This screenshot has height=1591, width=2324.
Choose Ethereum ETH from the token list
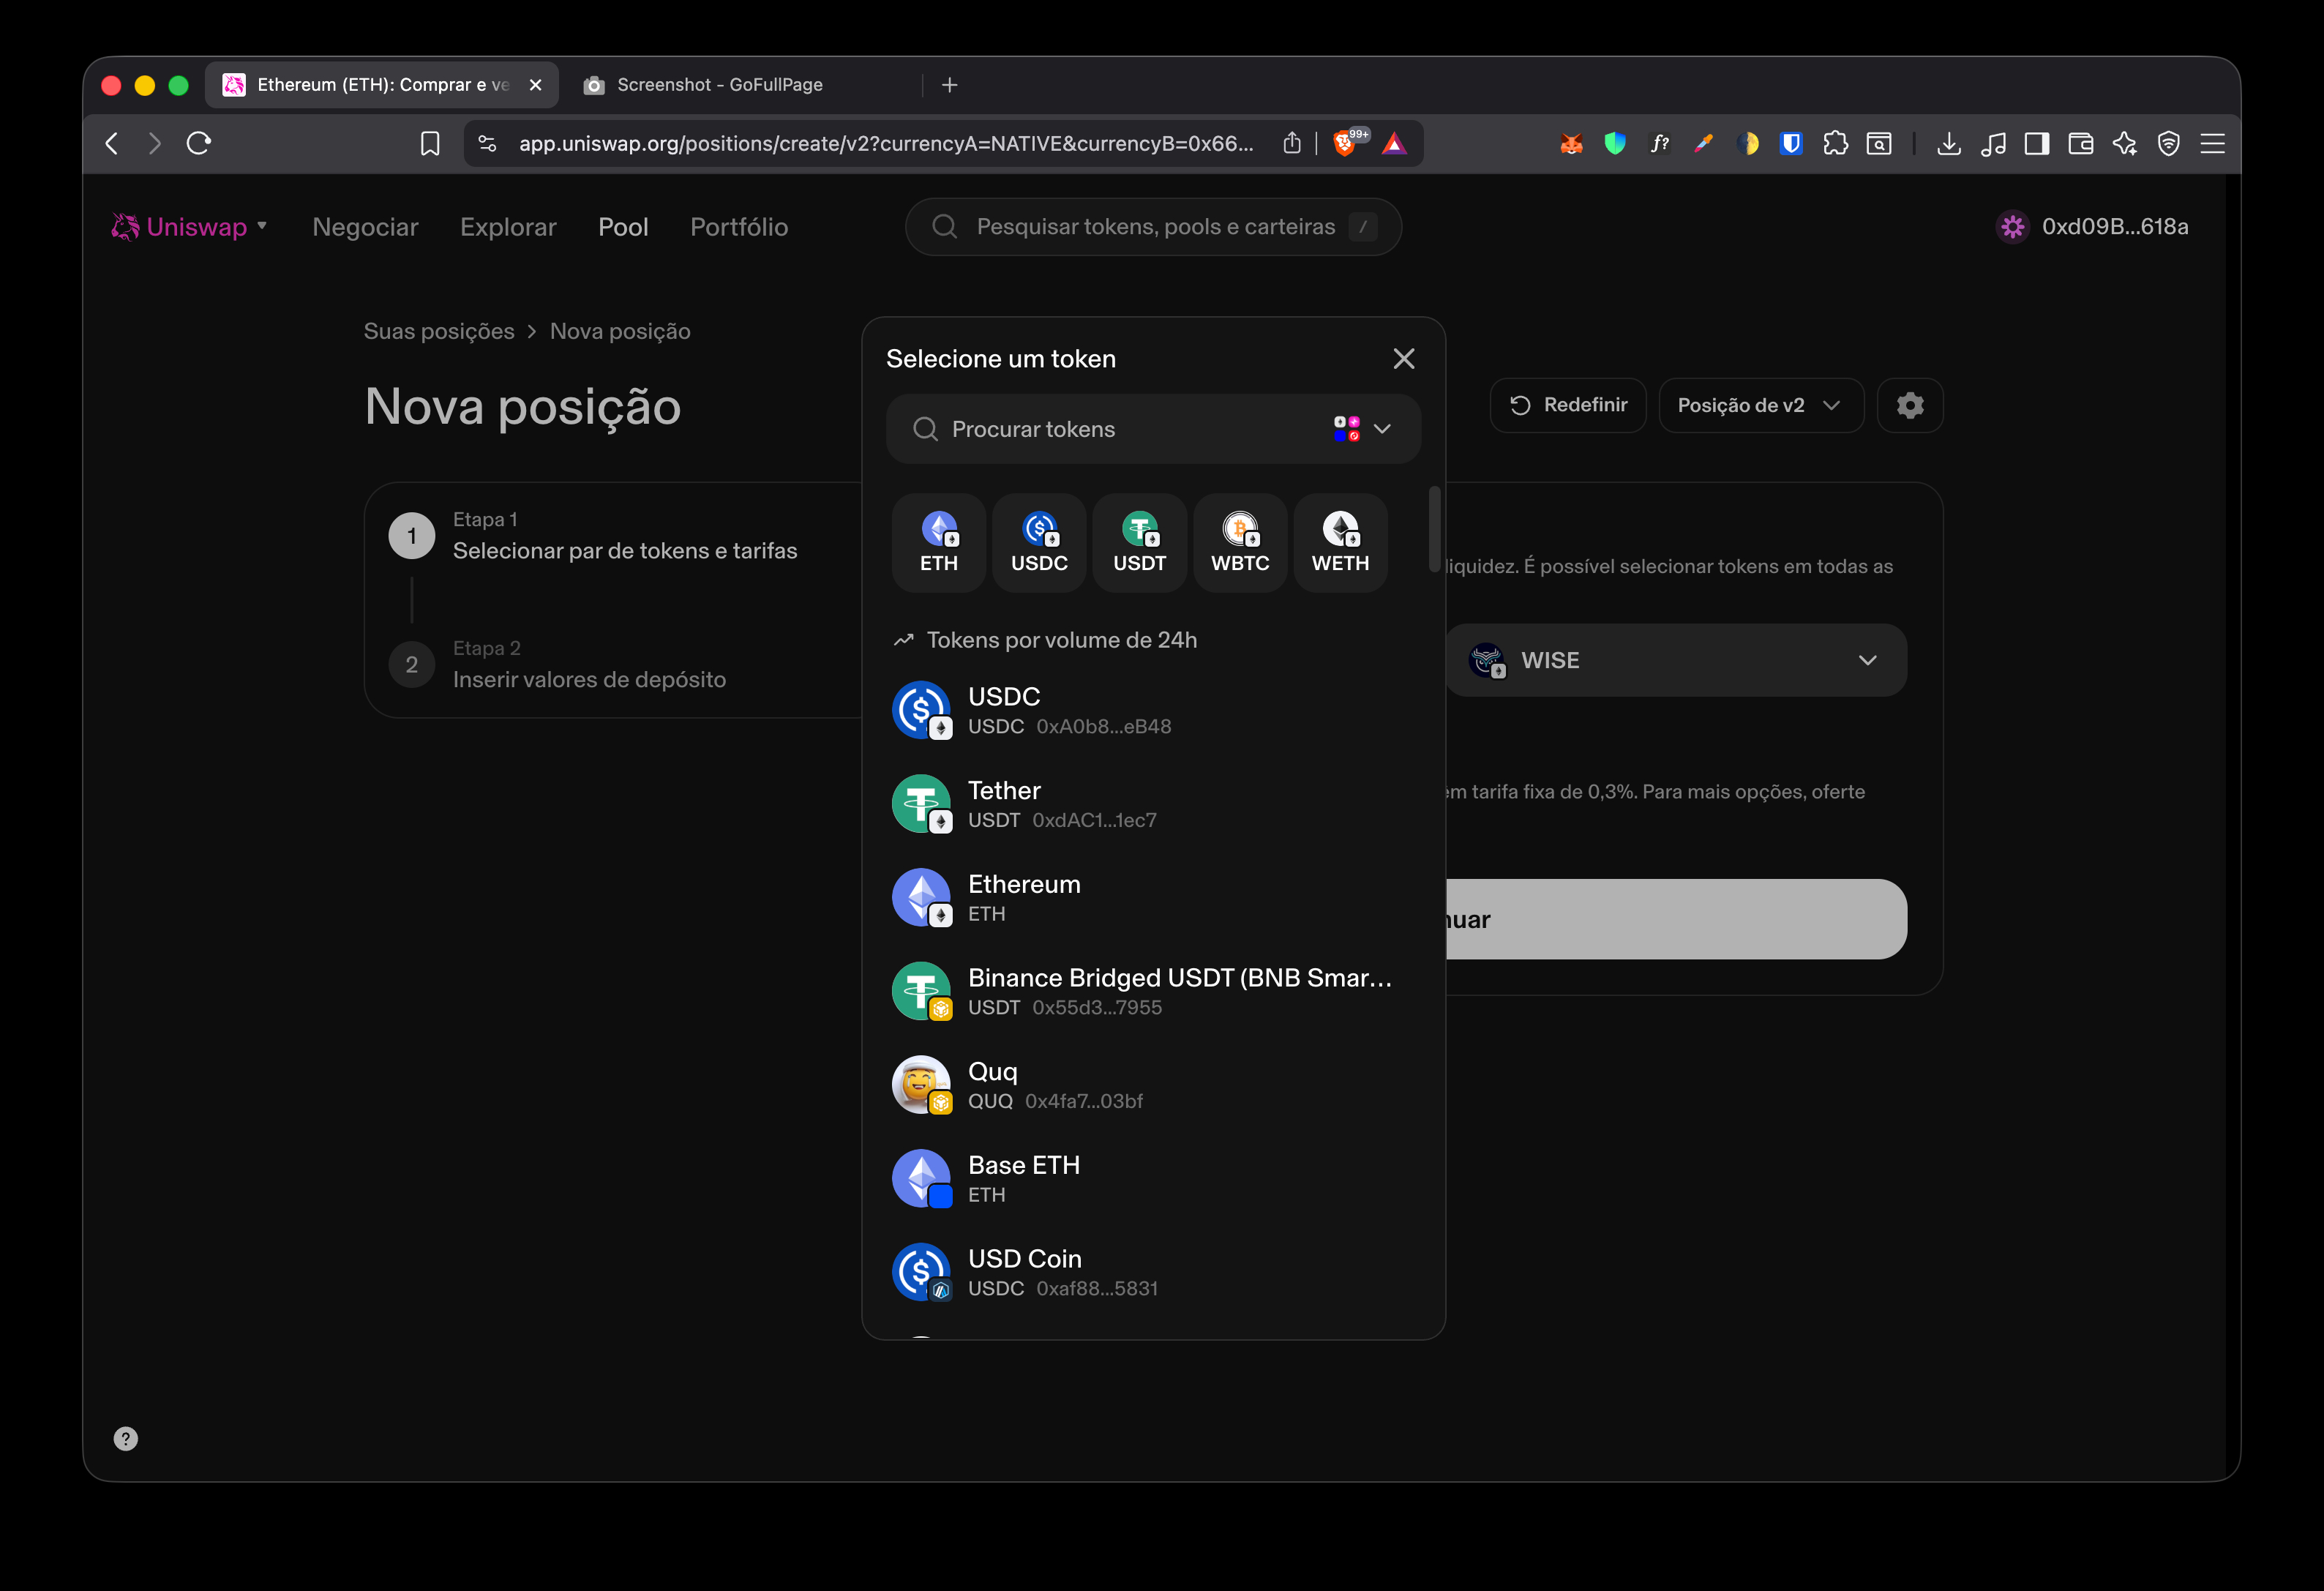[1153, 898]
